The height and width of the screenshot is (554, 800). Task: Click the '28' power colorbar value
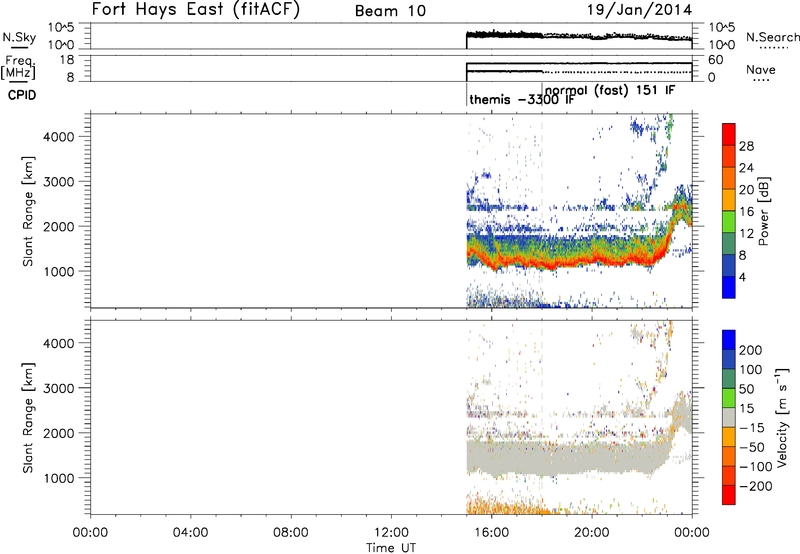pyautogui.click(x=746, y=146)
